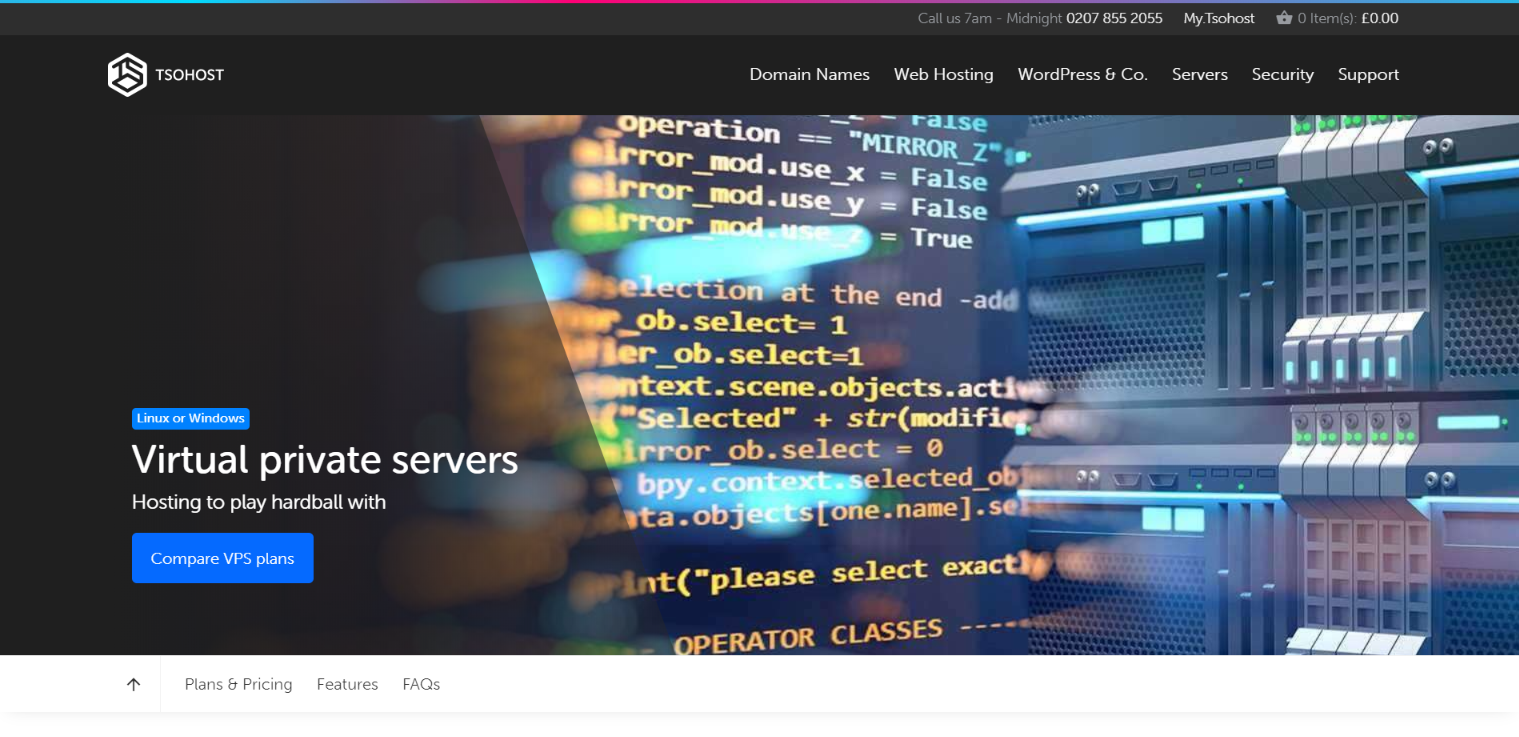The image size is (1519, 737).
Task: Click the Tsohost hexagon logo icon
Action: (127, 75)
